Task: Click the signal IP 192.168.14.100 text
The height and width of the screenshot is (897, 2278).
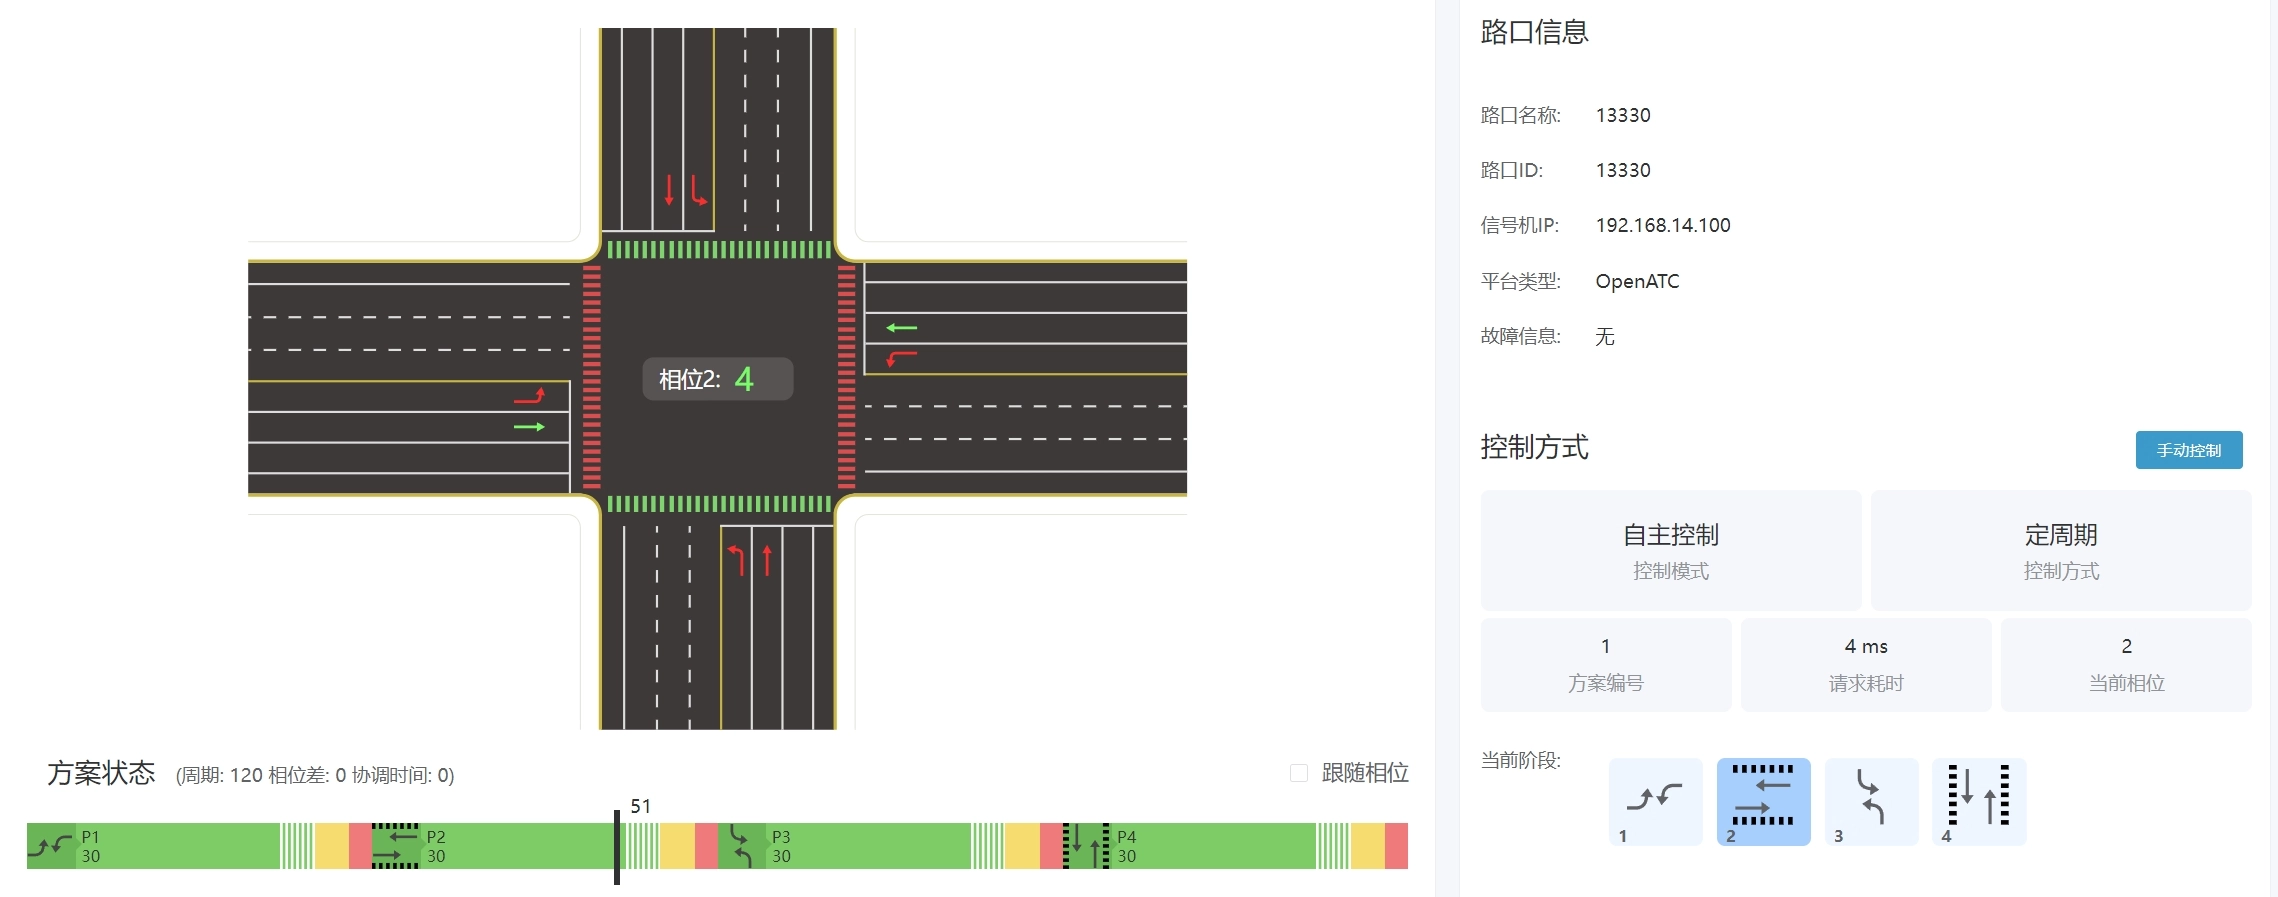Action: click(1662, 225)
